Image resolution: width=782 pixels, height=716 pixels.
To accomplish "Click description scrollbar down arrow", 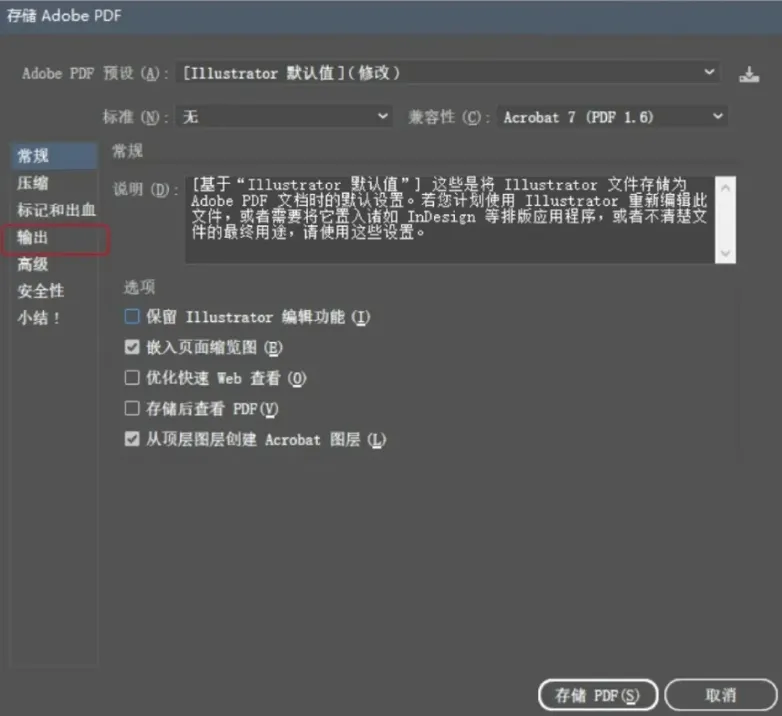I will [726, 253].
